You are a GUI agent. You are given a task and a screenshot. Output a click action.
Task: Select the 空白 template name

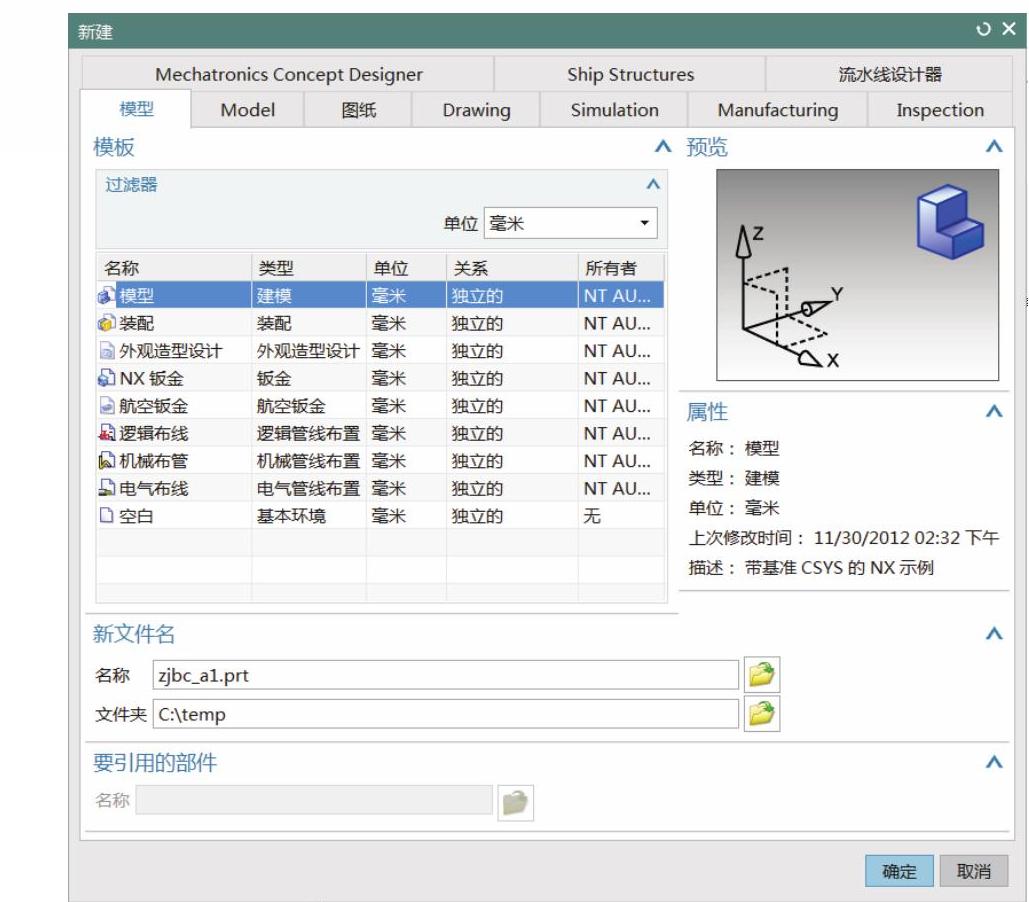point(136,516)
